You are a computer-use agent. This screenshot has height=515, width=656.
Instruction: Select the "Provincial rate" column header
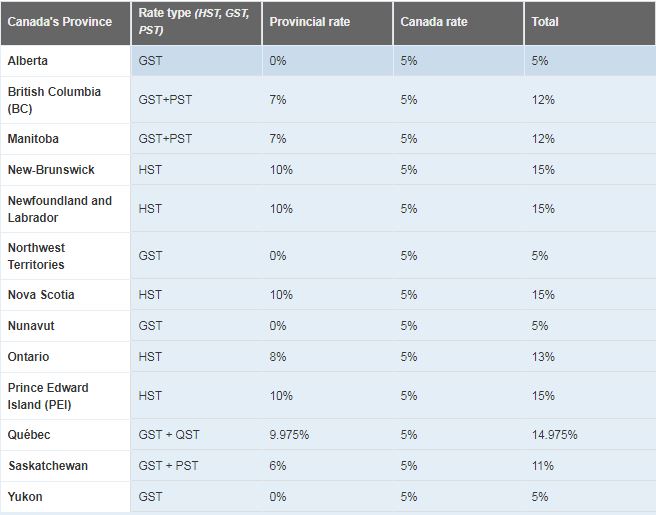coord(310,22)
